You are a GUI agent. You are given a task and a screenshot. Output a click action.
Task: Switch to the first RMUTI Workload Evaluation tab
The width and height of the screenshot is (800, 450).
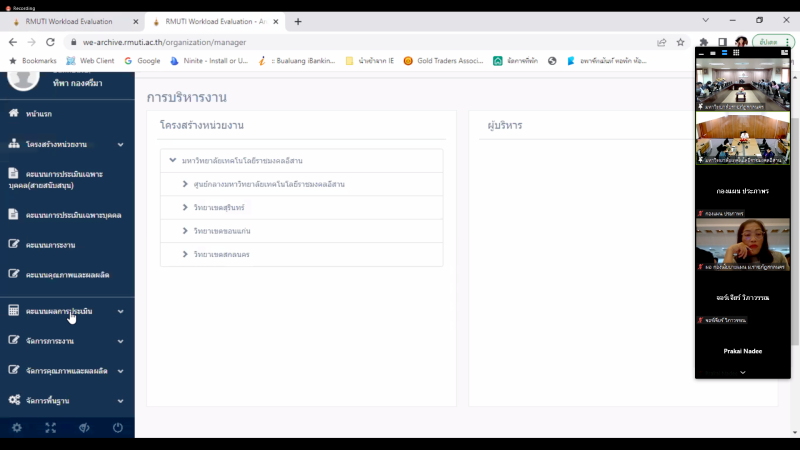[x=70, y=21]
